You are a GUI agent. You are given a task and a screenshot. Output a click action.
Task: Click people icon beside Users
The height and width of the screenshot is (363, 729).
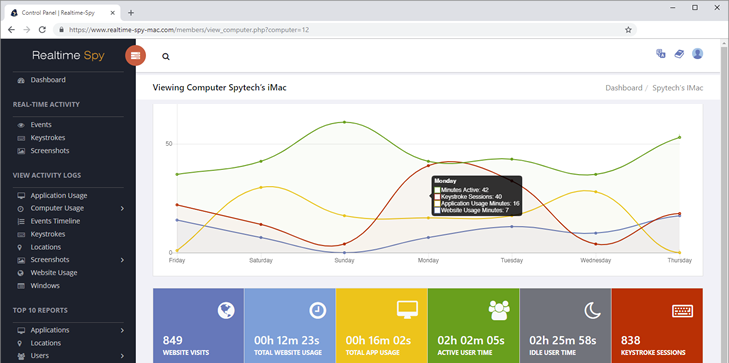(21, 356)
